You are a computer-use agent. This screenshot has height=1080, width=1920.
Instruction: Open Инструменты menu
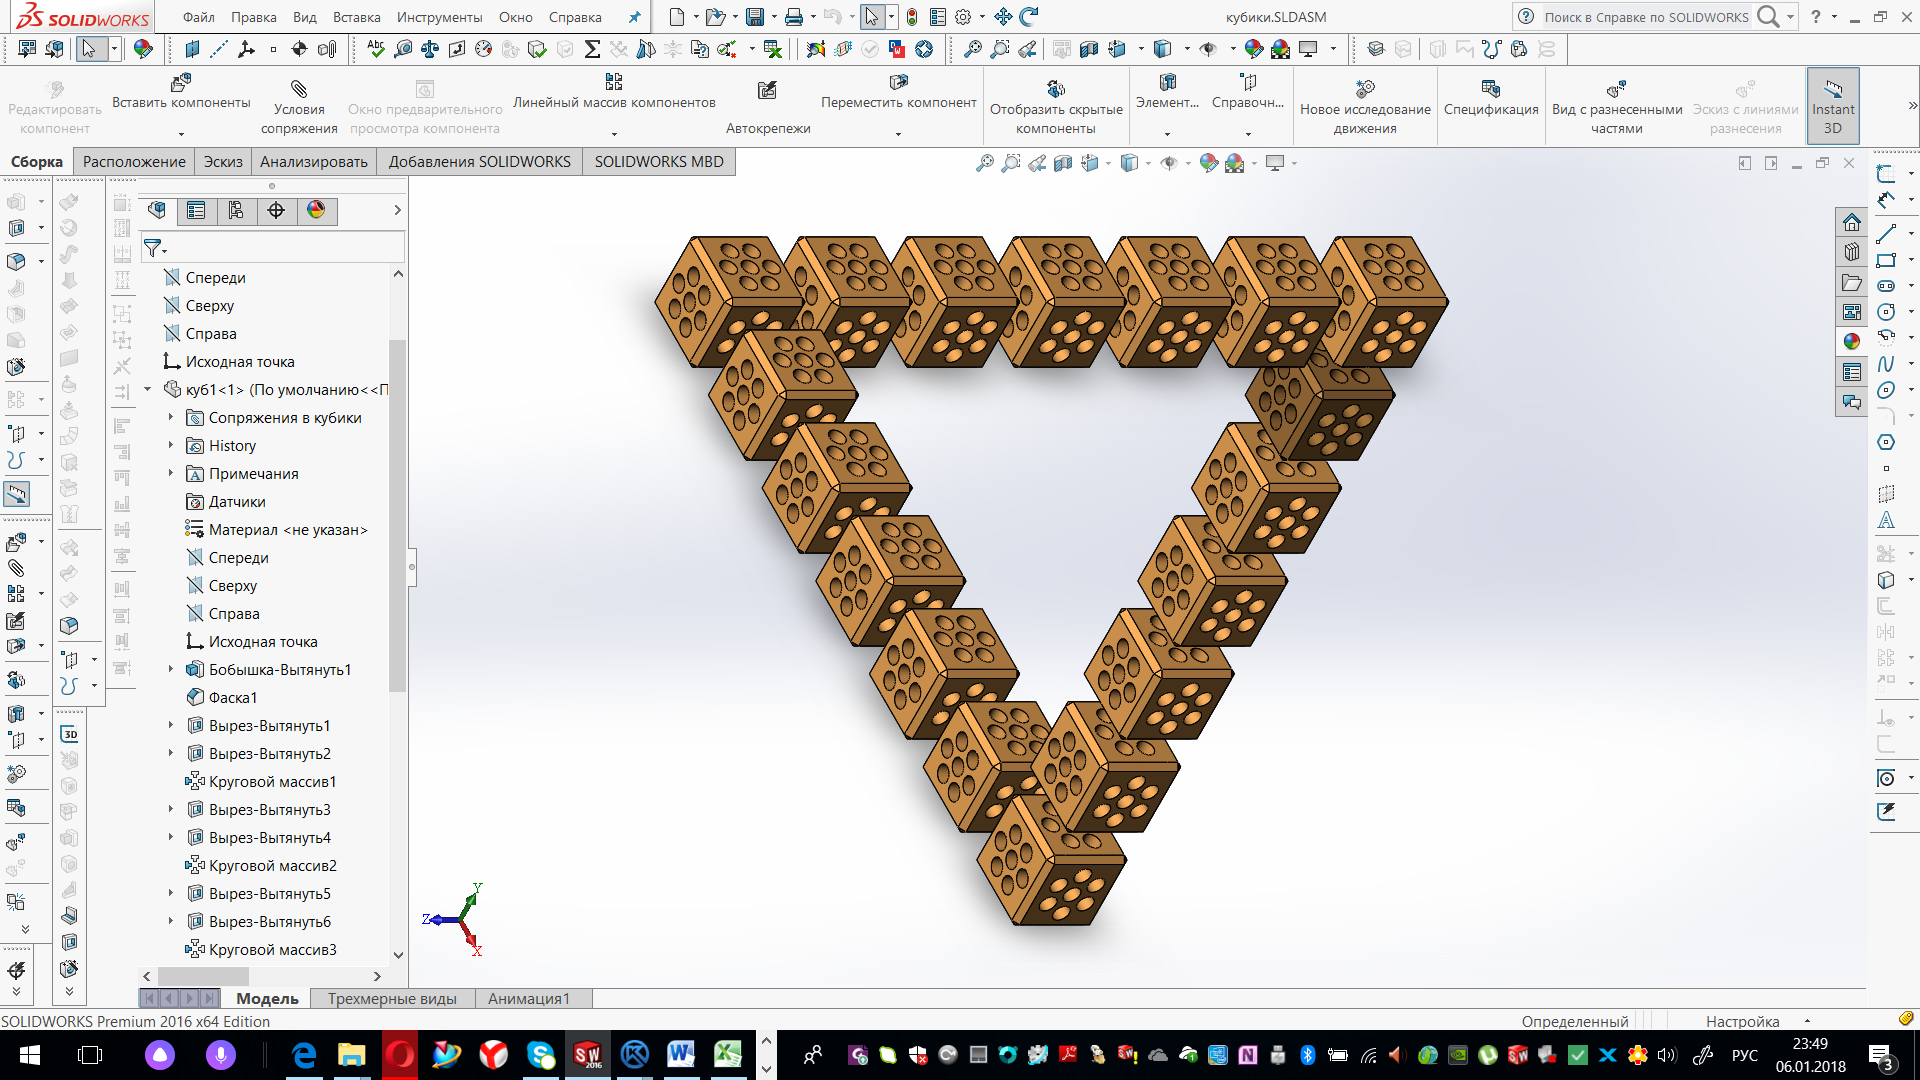coord(439,17)
